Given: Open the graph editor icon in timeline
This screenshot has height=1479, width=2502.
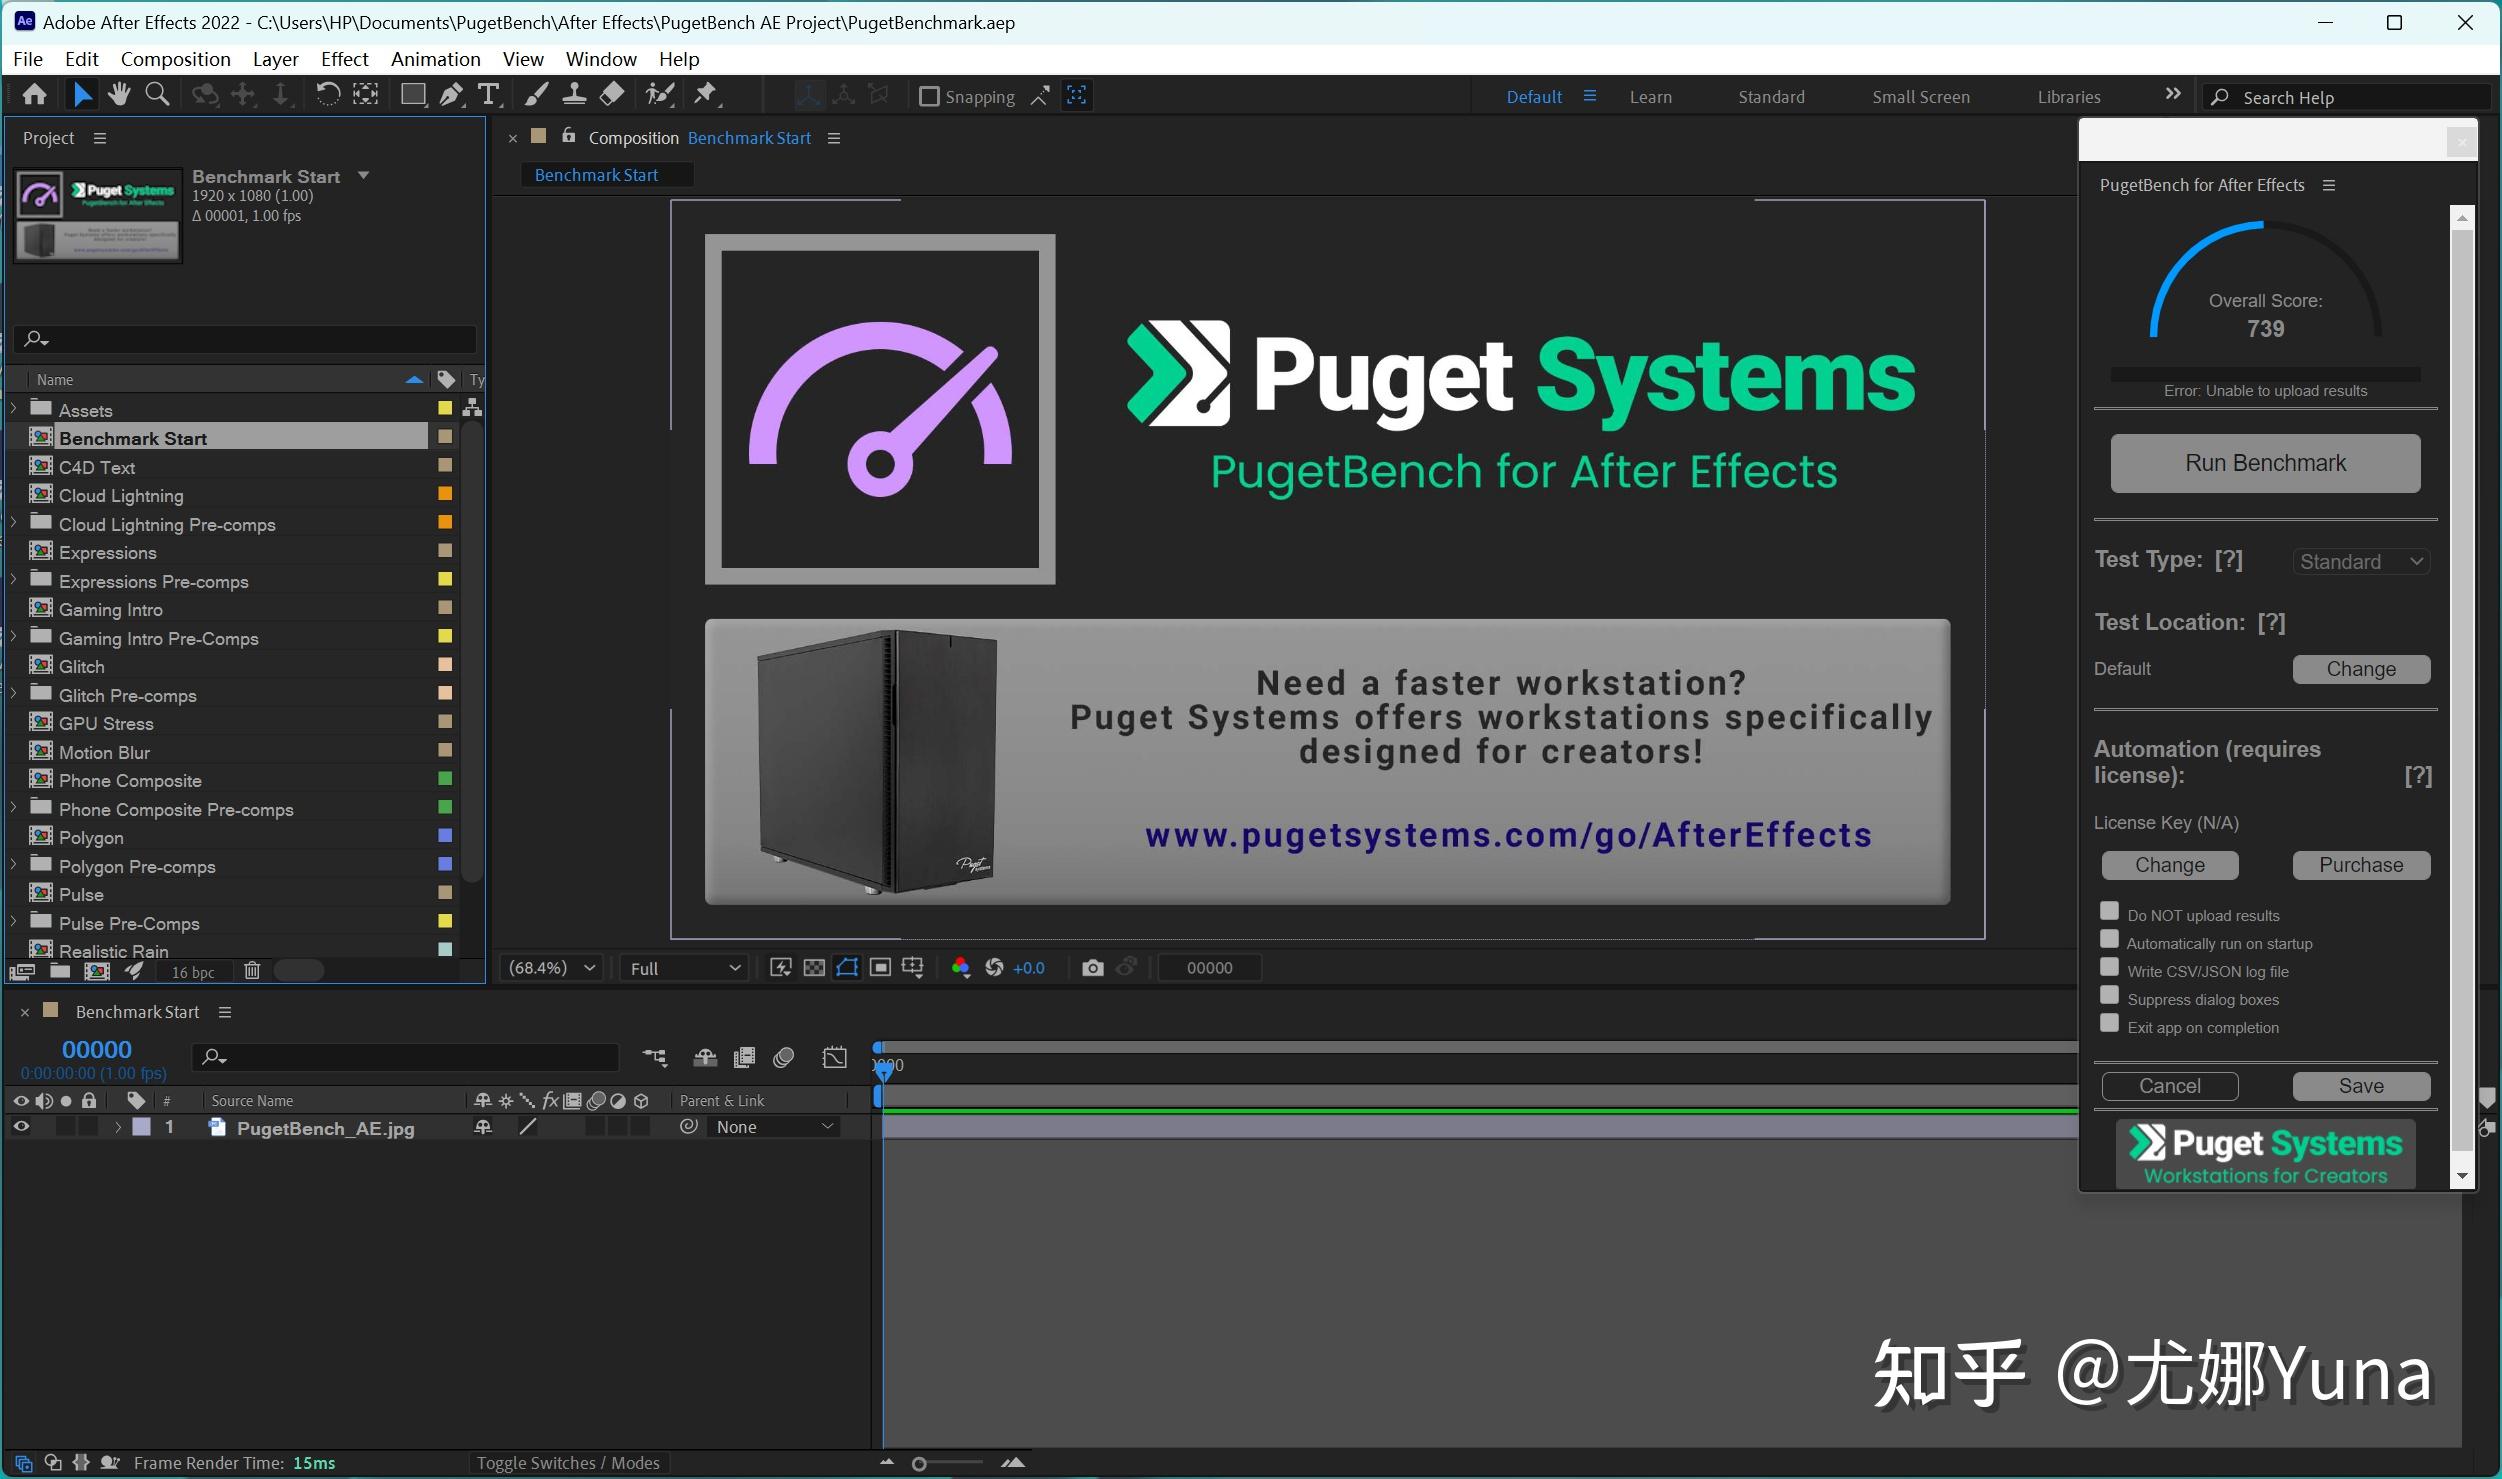Looking at the screenshot, I should click(x=835, y=1057).
